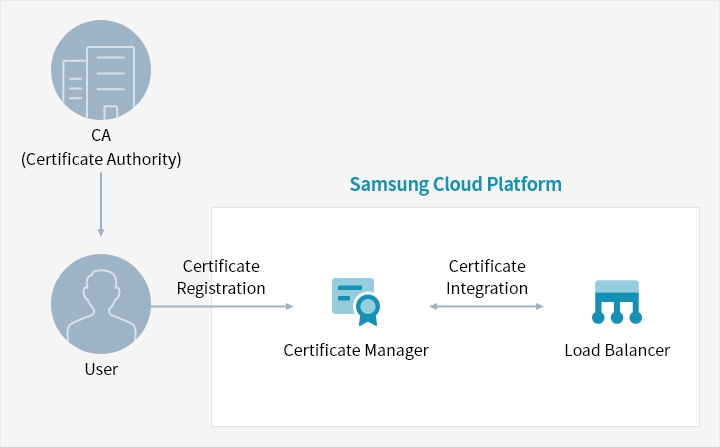Image resolution: width=720 pixels, height=447 pixels.
Task: Click the double-headed arrow before Load Balancer
Action: tap(486, 307)
